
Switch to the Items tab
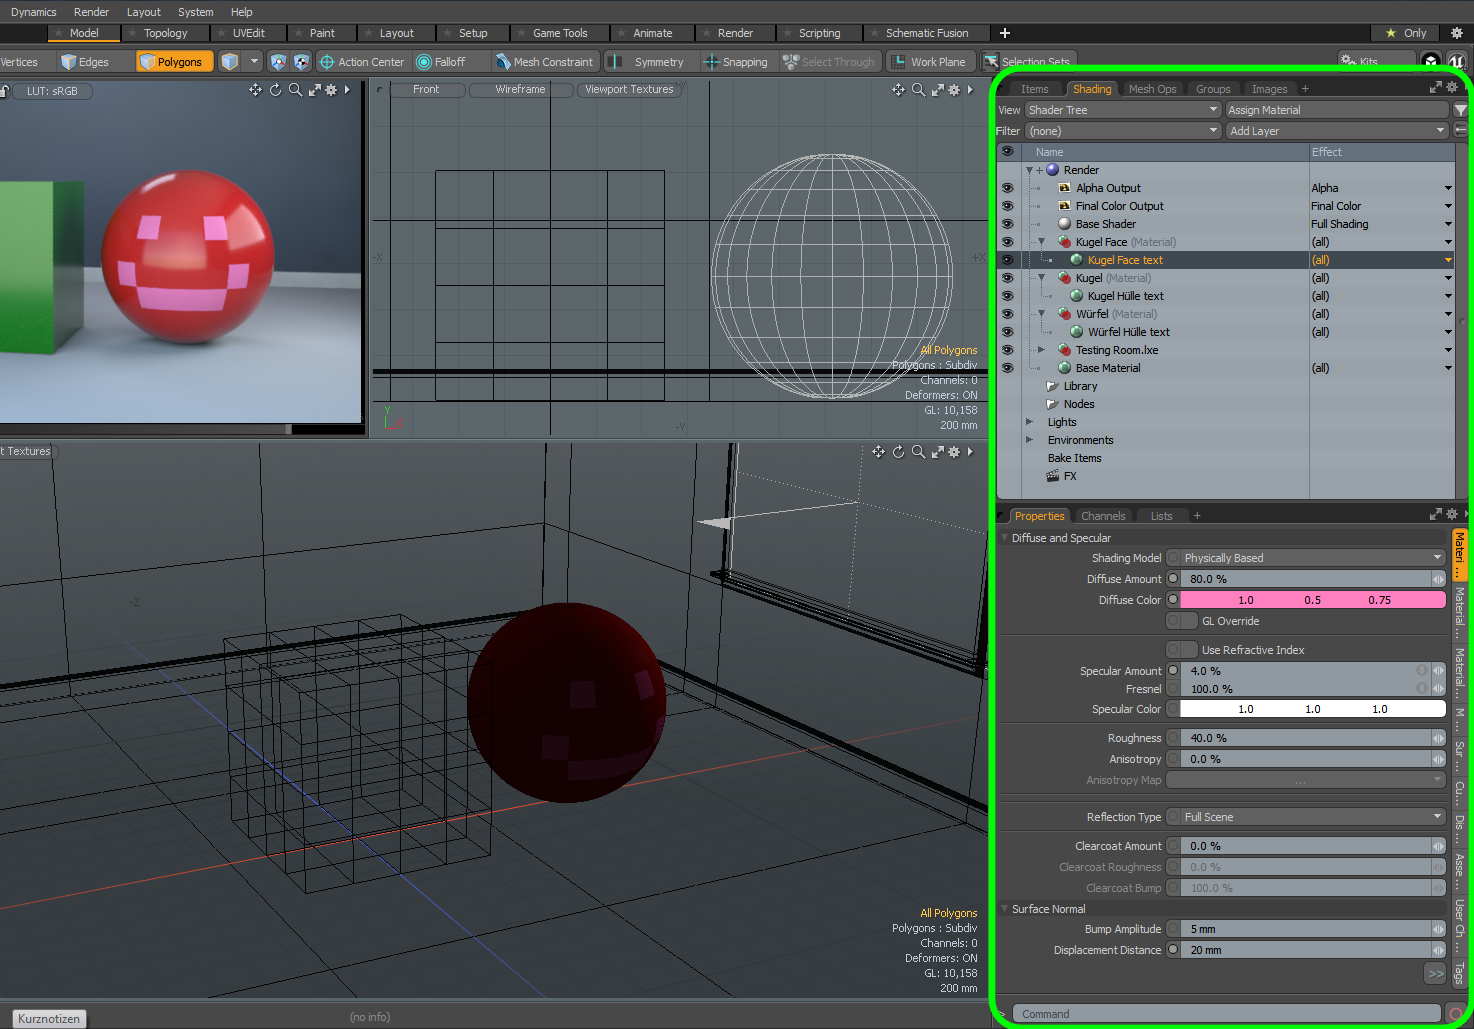click(1034, 89)
